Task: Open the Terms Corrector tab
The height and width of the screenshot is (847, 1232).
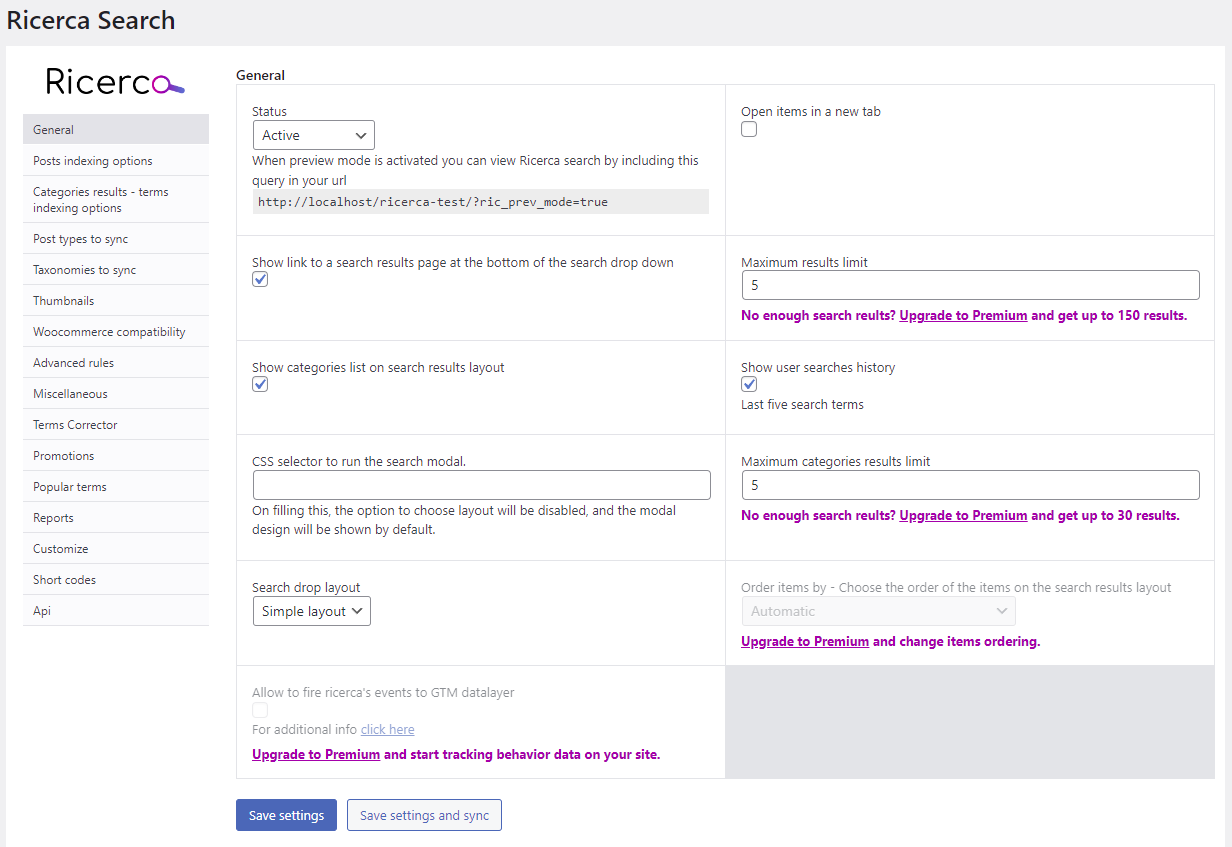Action: tap(75, 425)
